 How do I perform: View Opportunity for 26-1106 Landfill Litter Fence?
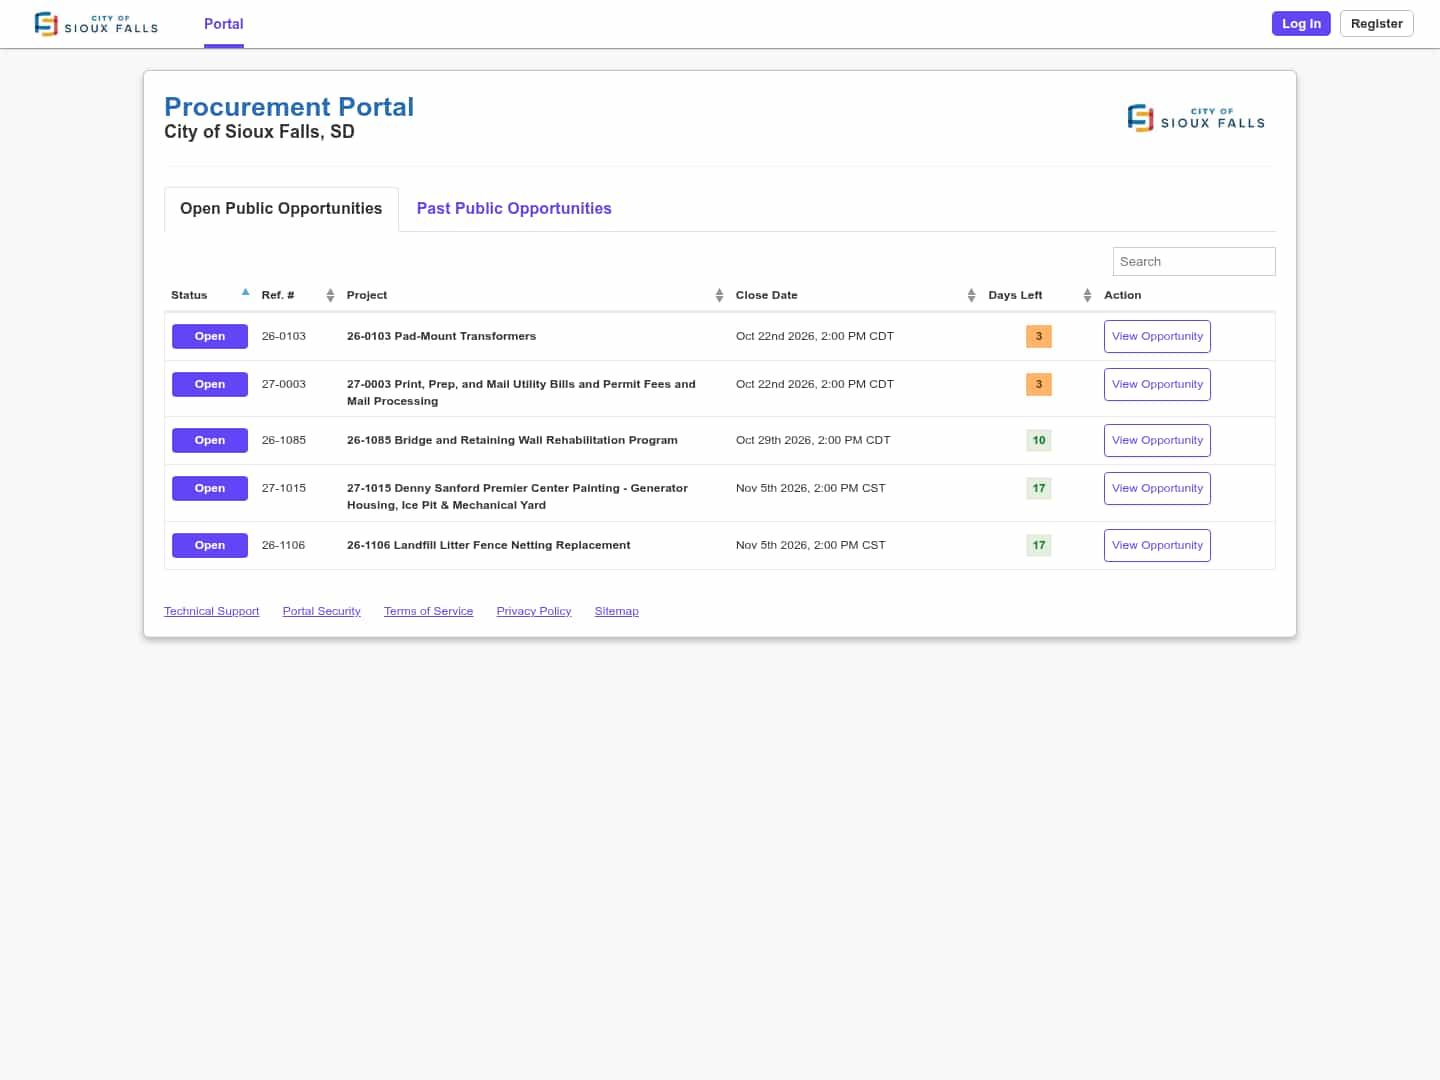(x=1157, y=545)
